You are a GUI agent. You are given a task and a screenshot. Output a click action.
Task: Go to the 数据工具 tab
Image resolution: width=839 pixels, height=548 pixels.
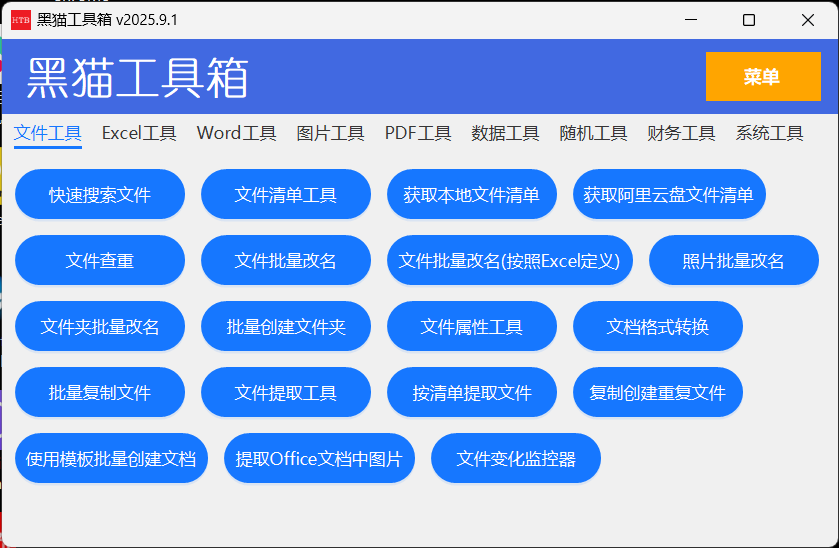pos(505,133)
